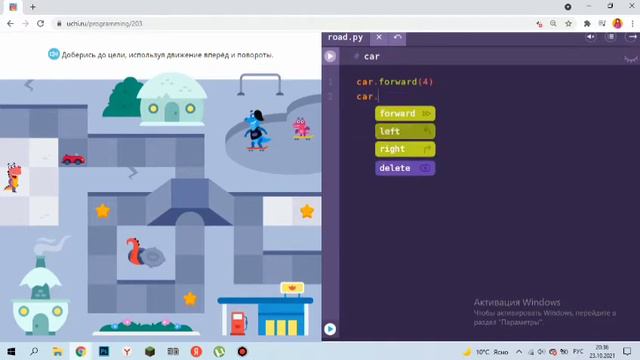The width and height of the screenshot is (640, 360).
Task: Click the browser forward button
Action: pyautogui.click(x=25, y=24)
